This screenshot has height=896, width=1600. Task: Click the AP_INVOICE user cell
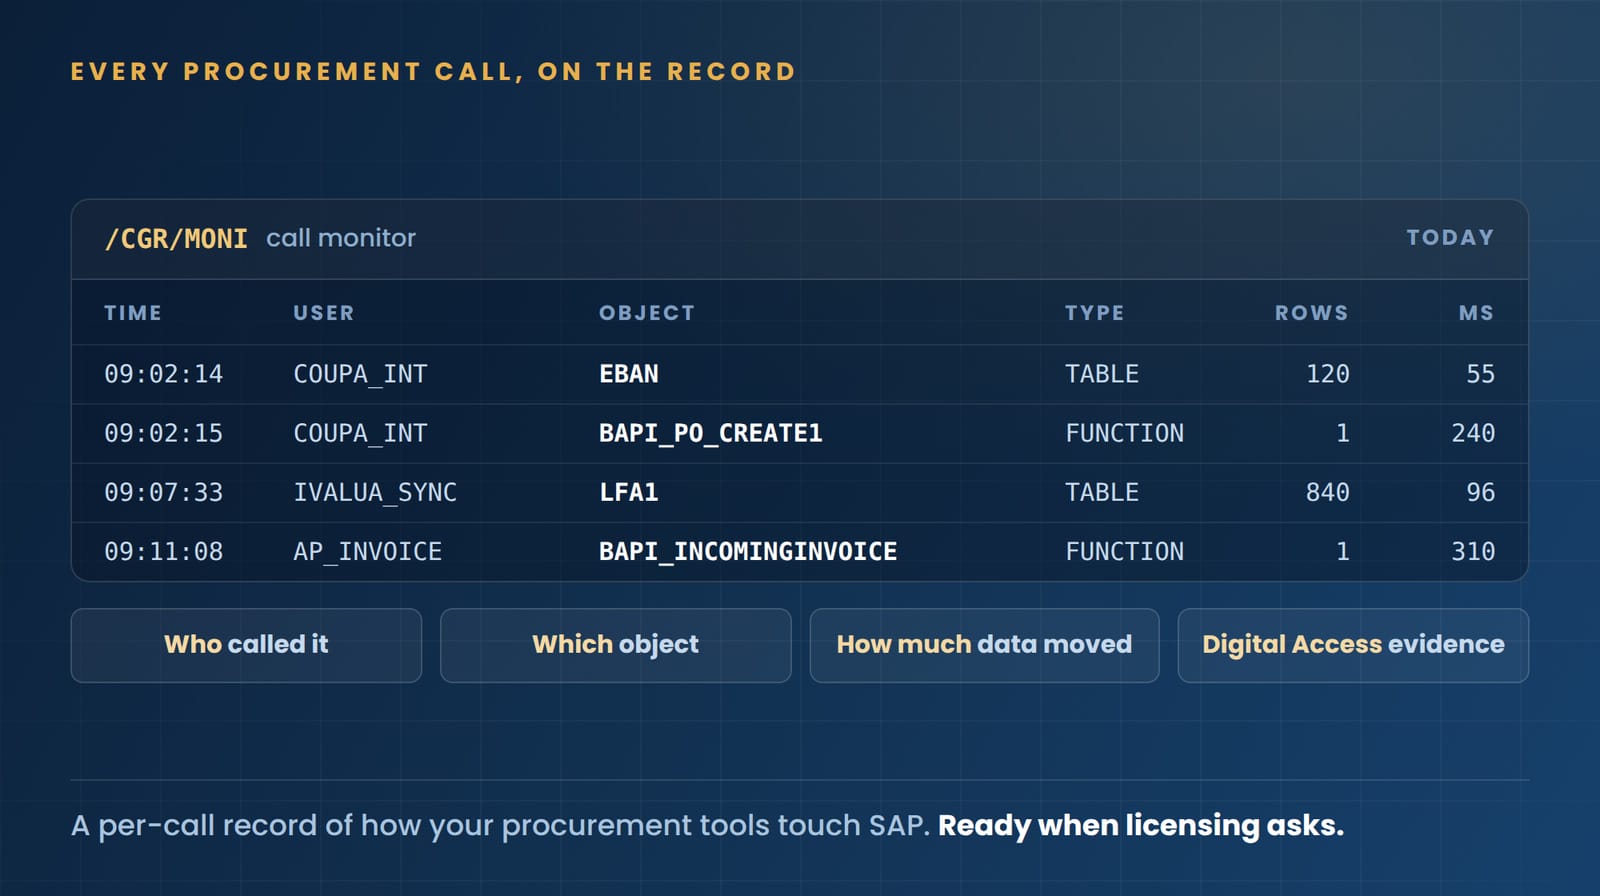(x=367, y=551)
